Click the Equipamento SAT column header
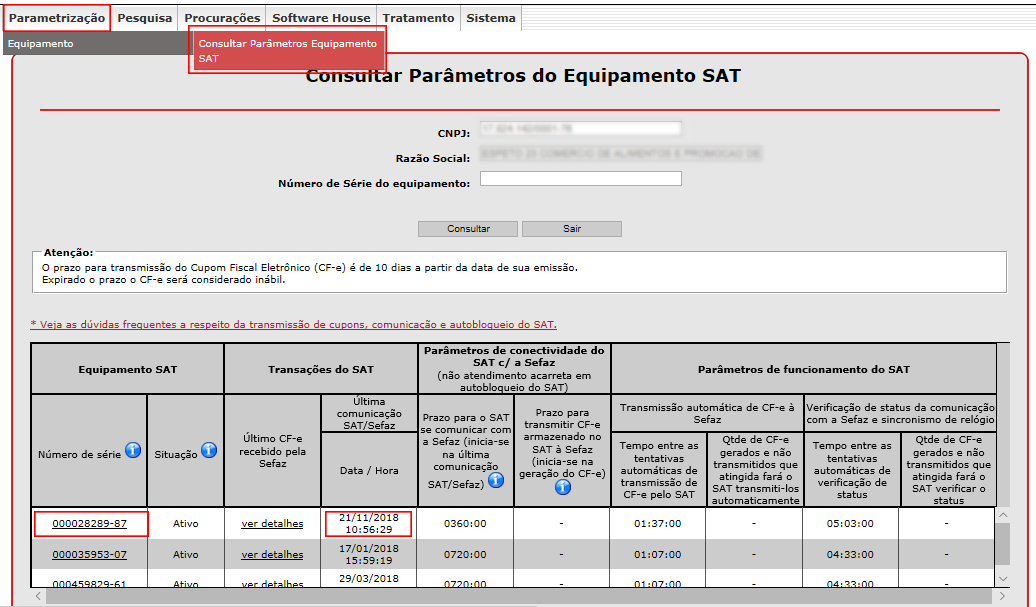The width and height of the screenshot is (1036, 607). [128, 369]
